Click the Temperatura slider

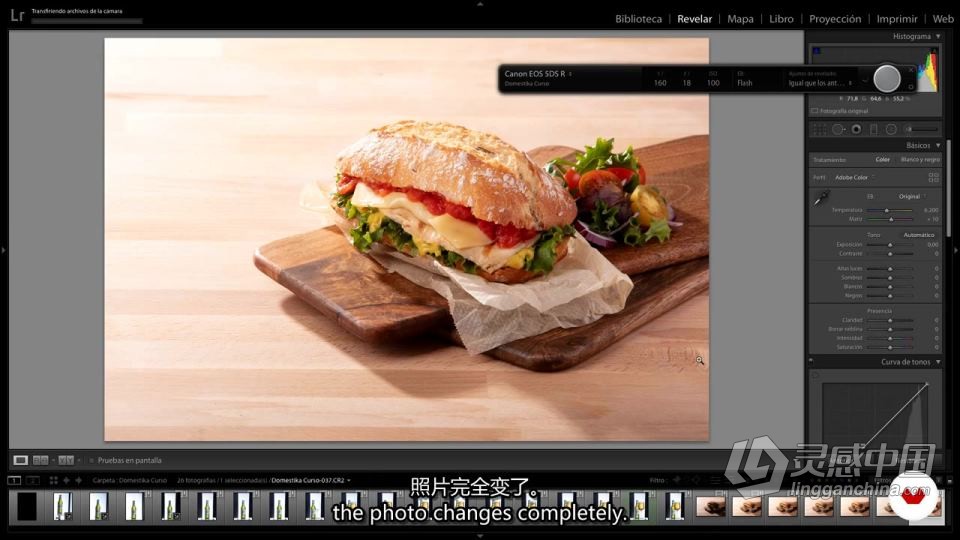(890, 210)
